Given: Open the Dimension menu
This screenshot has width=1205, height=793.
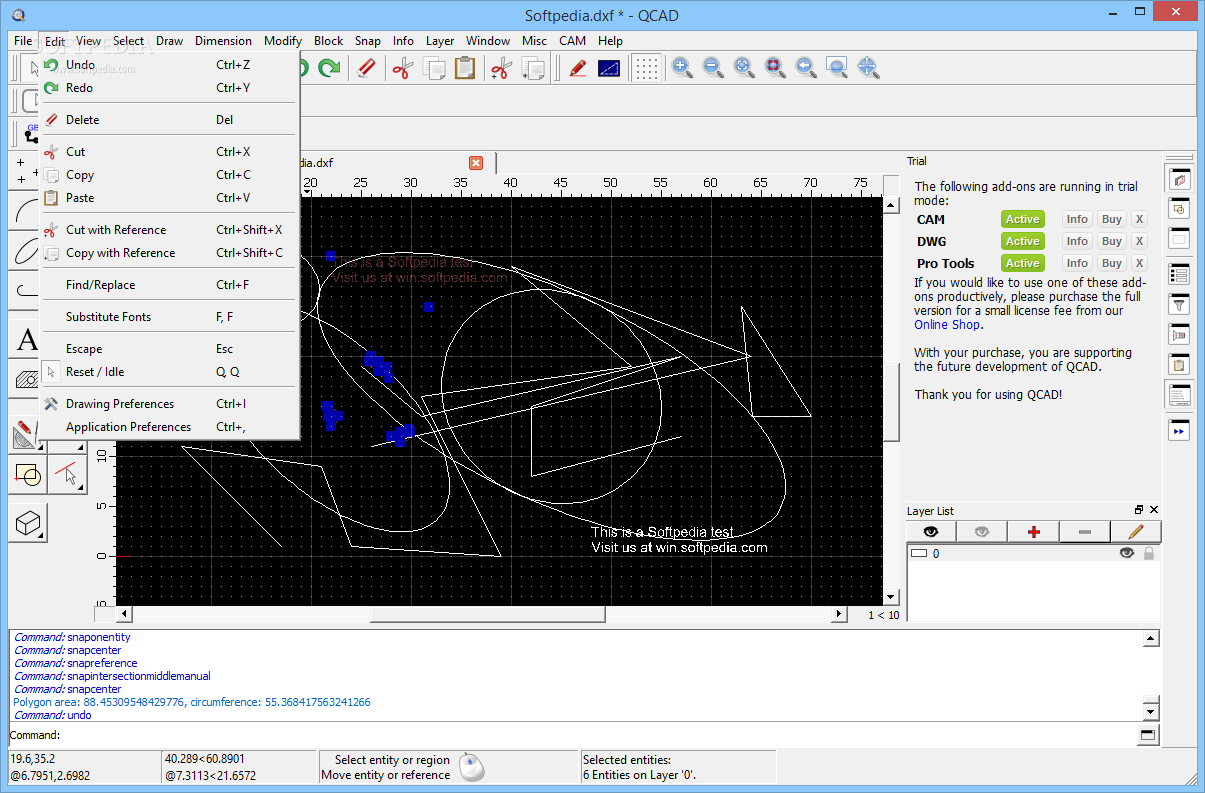Looking at the screenshot, I should tap(223, 41).
